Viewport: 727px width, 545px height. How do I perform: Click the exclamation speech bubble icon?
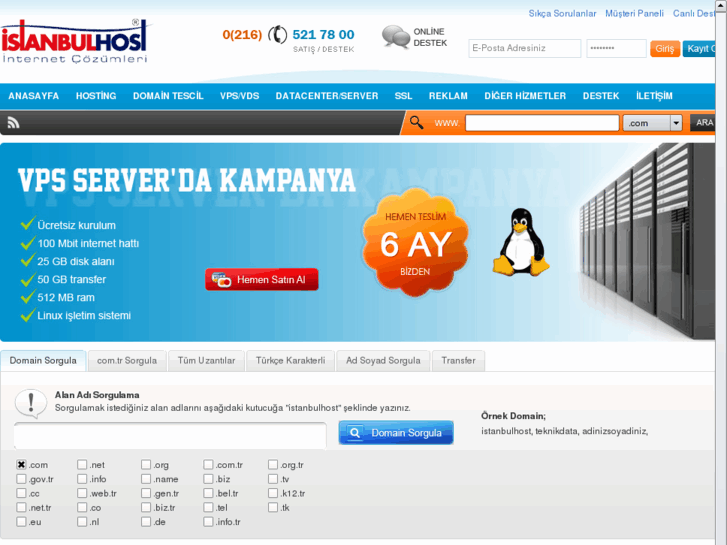[x=31, y=403]
